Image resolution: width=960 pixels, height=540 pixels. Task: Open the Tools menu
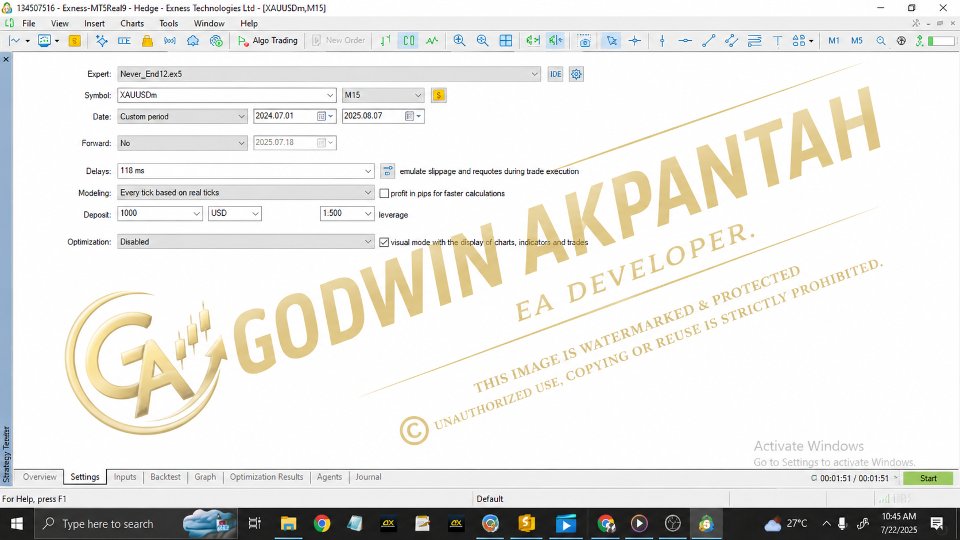[x=168, y=23]
